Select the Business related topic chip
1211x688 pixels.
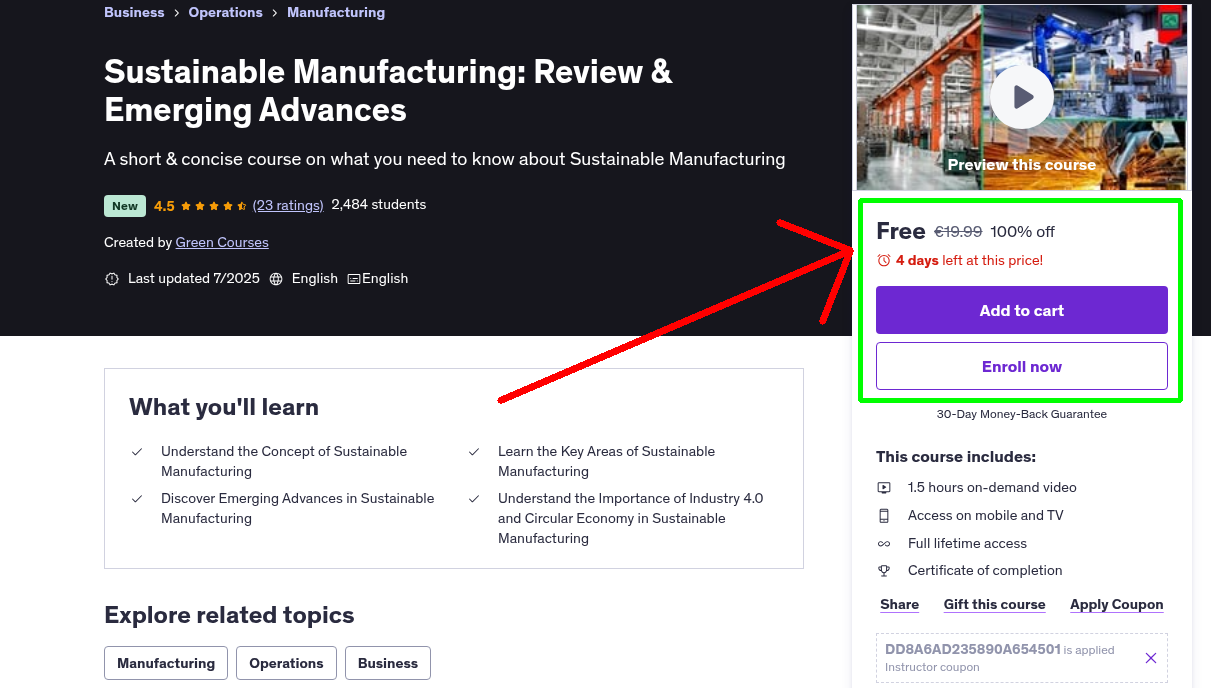pyautogui.click(x=388, y=663)
